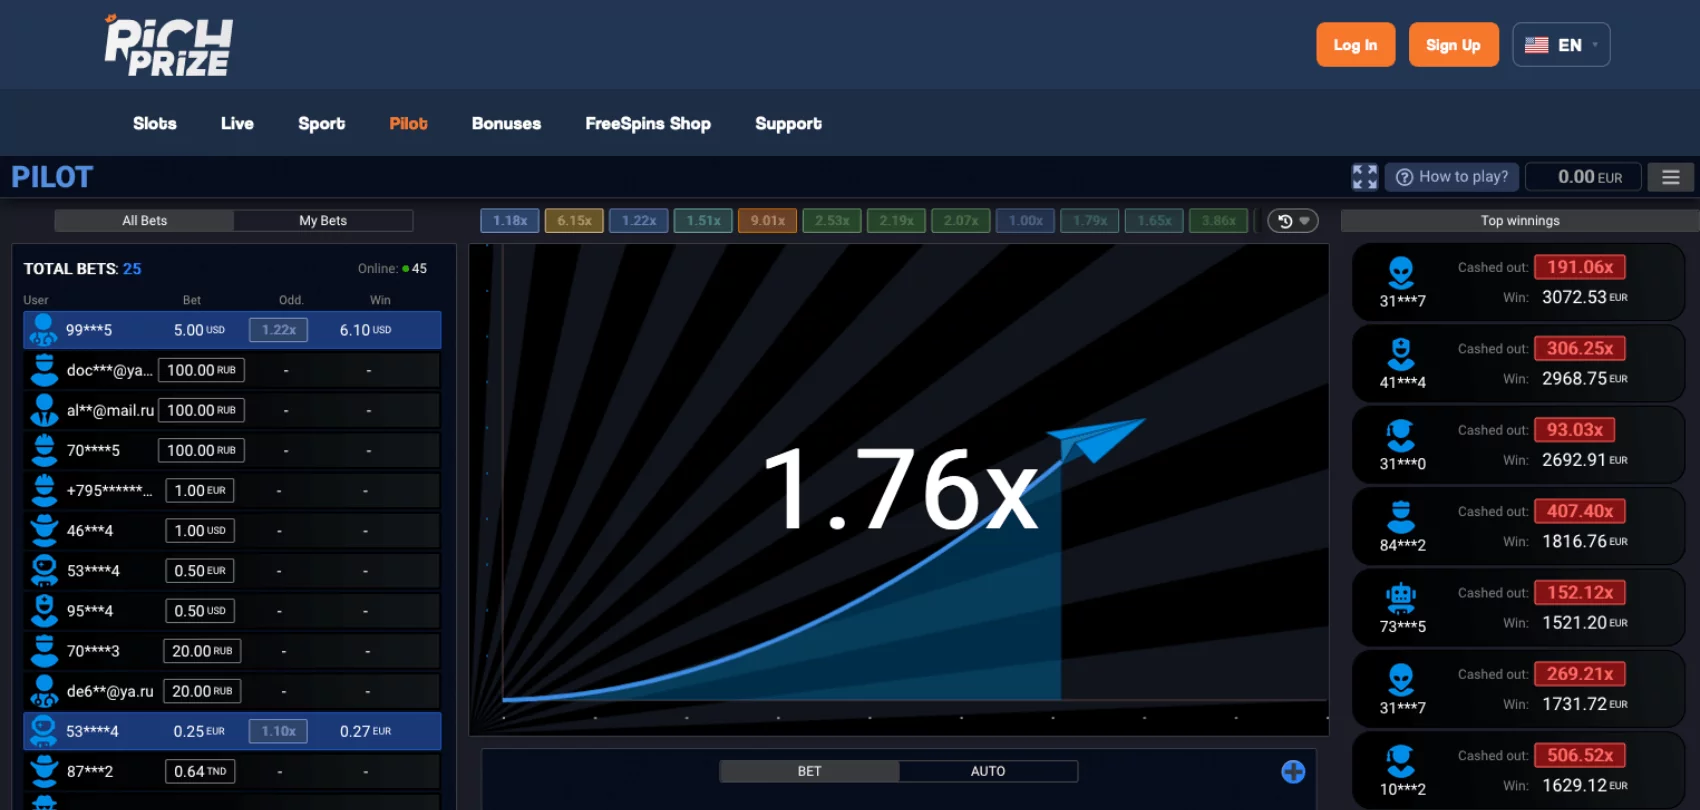Click the robot avatar of 73***5
This screenshot has height=810, width=1700.
[1401, 598]
